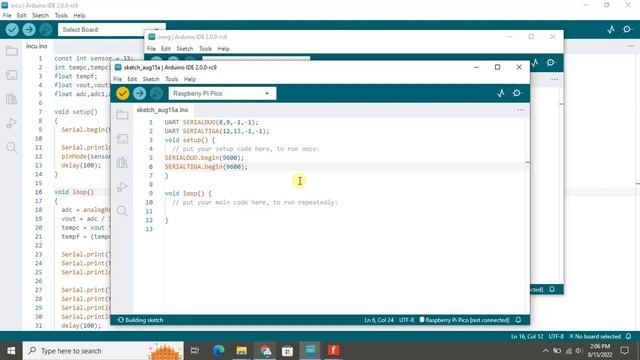640x360 pixels.
Task: Open Raspberry Pi Pico board dropdown
Action: coord(222,93)
